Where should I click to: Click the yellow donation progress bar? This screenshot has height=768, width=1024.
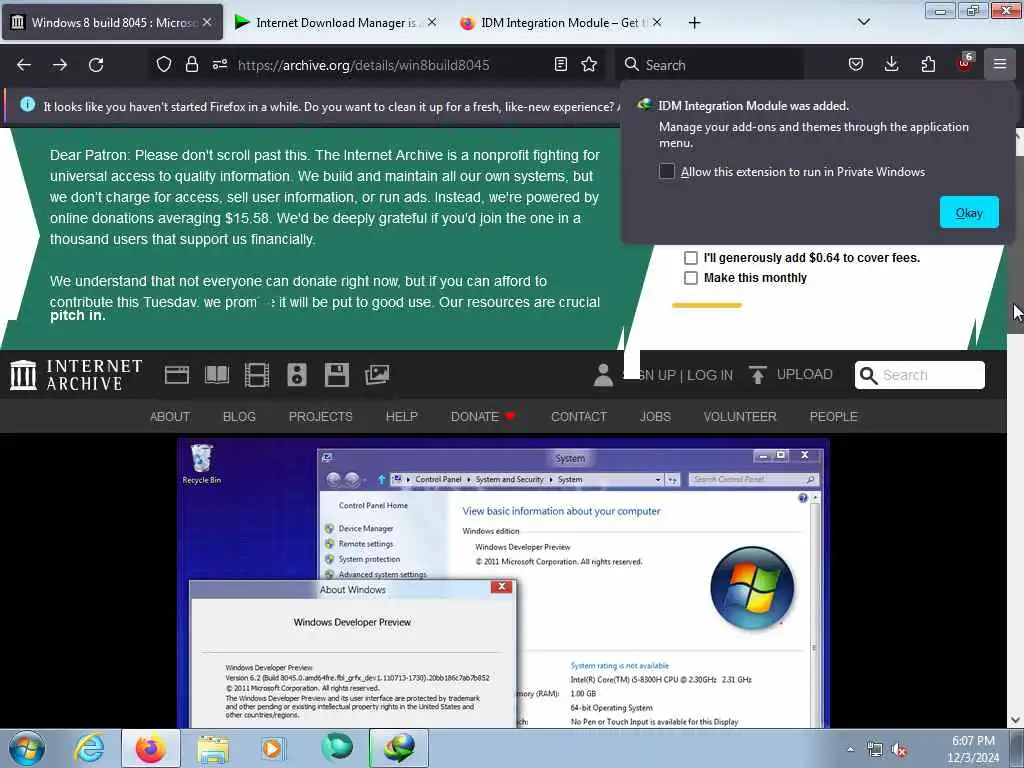coord(707,305)
